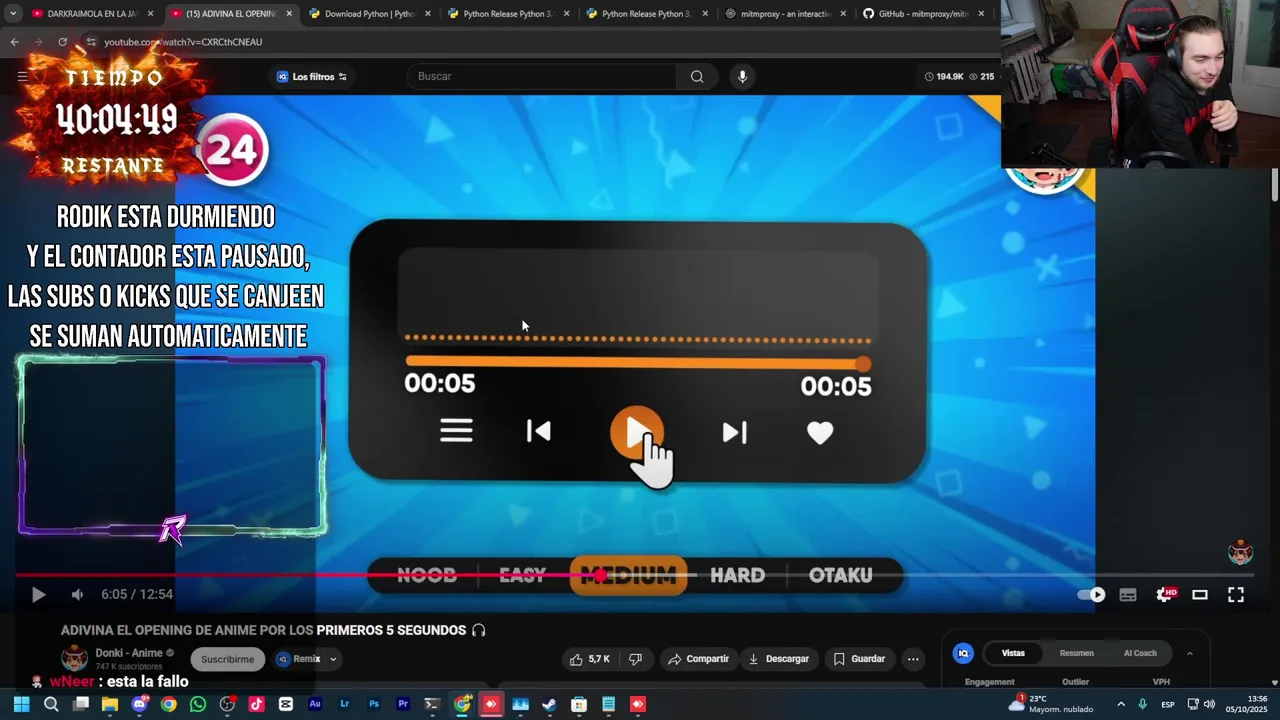Select the Resumen tab
This screenshot has height=720, width=1280.
coord(1077,653)
